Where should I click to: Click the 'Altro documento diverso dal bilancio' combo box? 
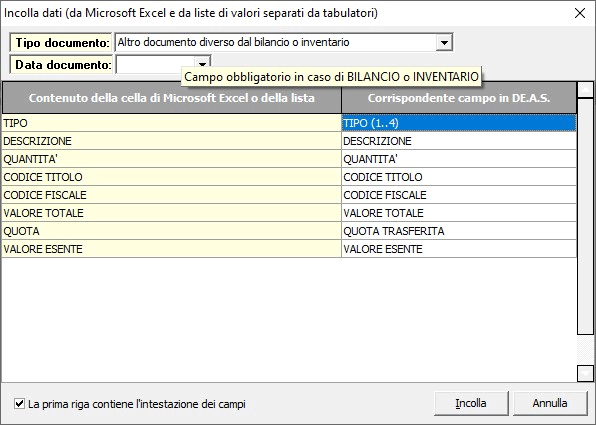(276, 42)
